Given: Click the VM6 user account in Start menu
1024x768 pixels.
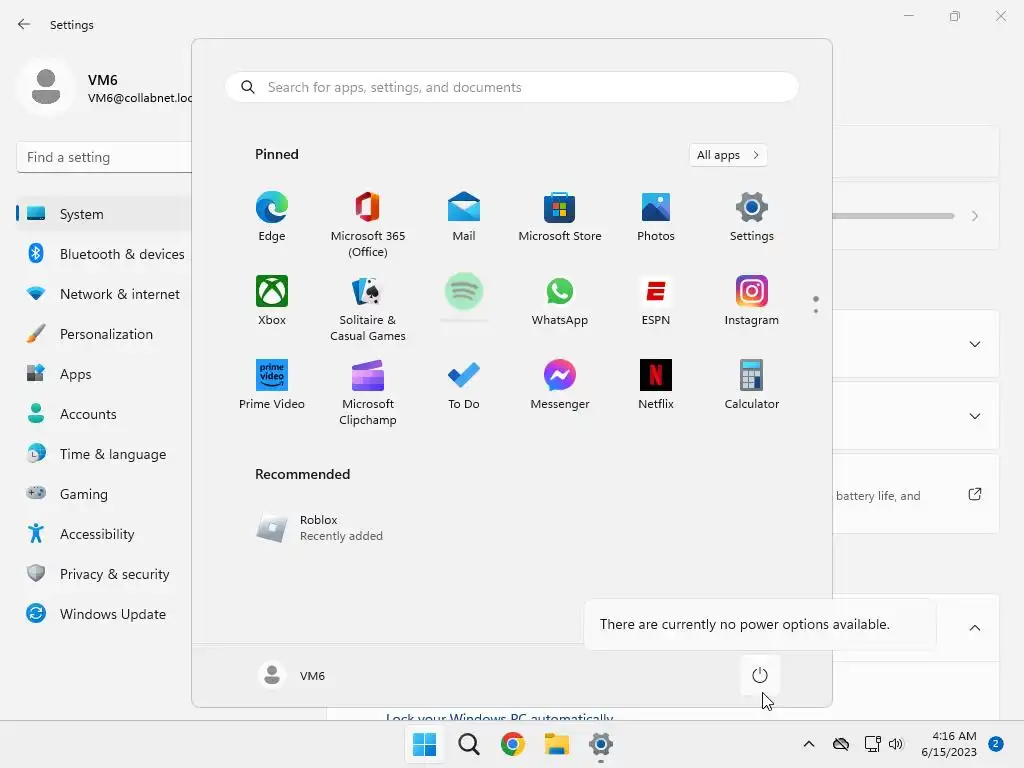Looking at the screenshot, I should point(292,675).
